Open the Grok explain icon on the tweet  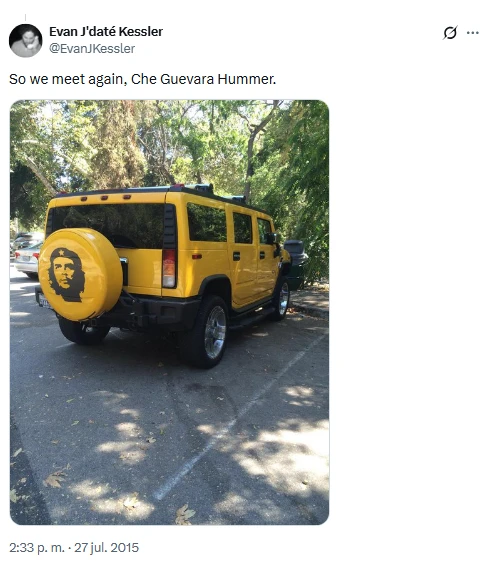450,33
